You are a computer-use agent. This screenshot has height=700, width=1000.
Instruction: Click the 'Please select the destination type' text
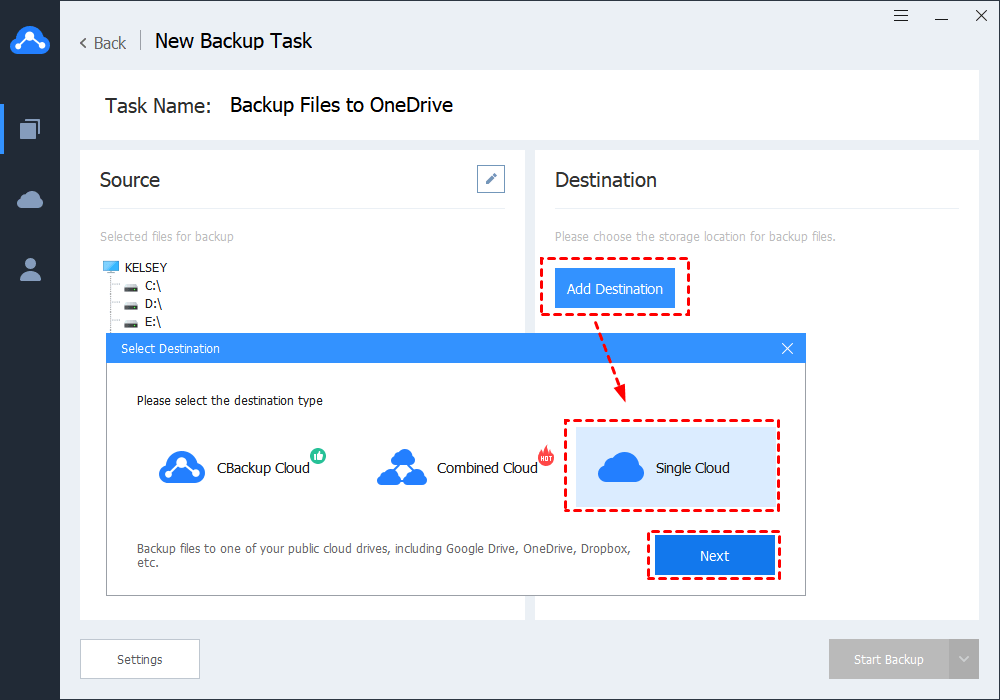click(x=230, y=400)
